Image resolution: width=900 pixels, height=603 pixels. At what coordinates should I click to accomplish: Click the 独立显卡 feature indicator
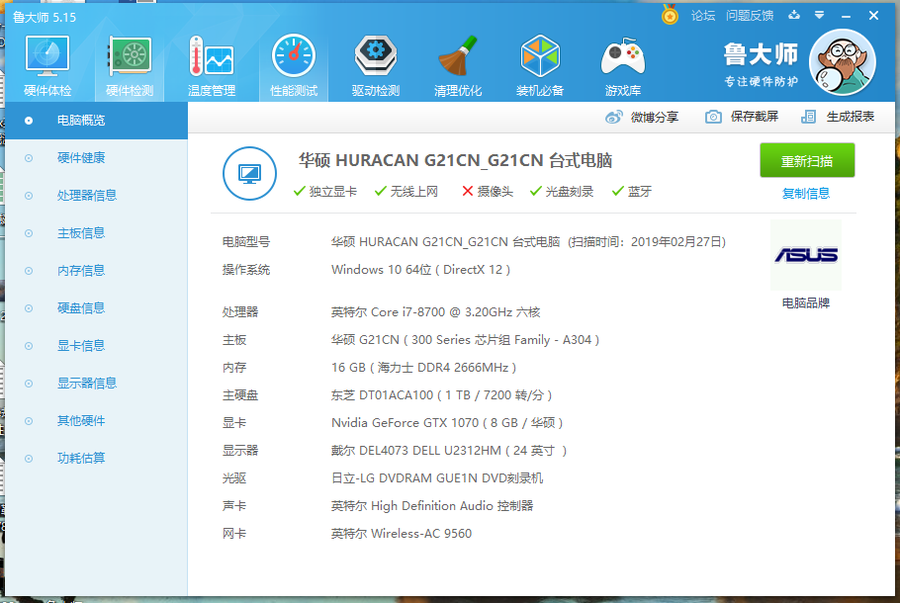325,192
